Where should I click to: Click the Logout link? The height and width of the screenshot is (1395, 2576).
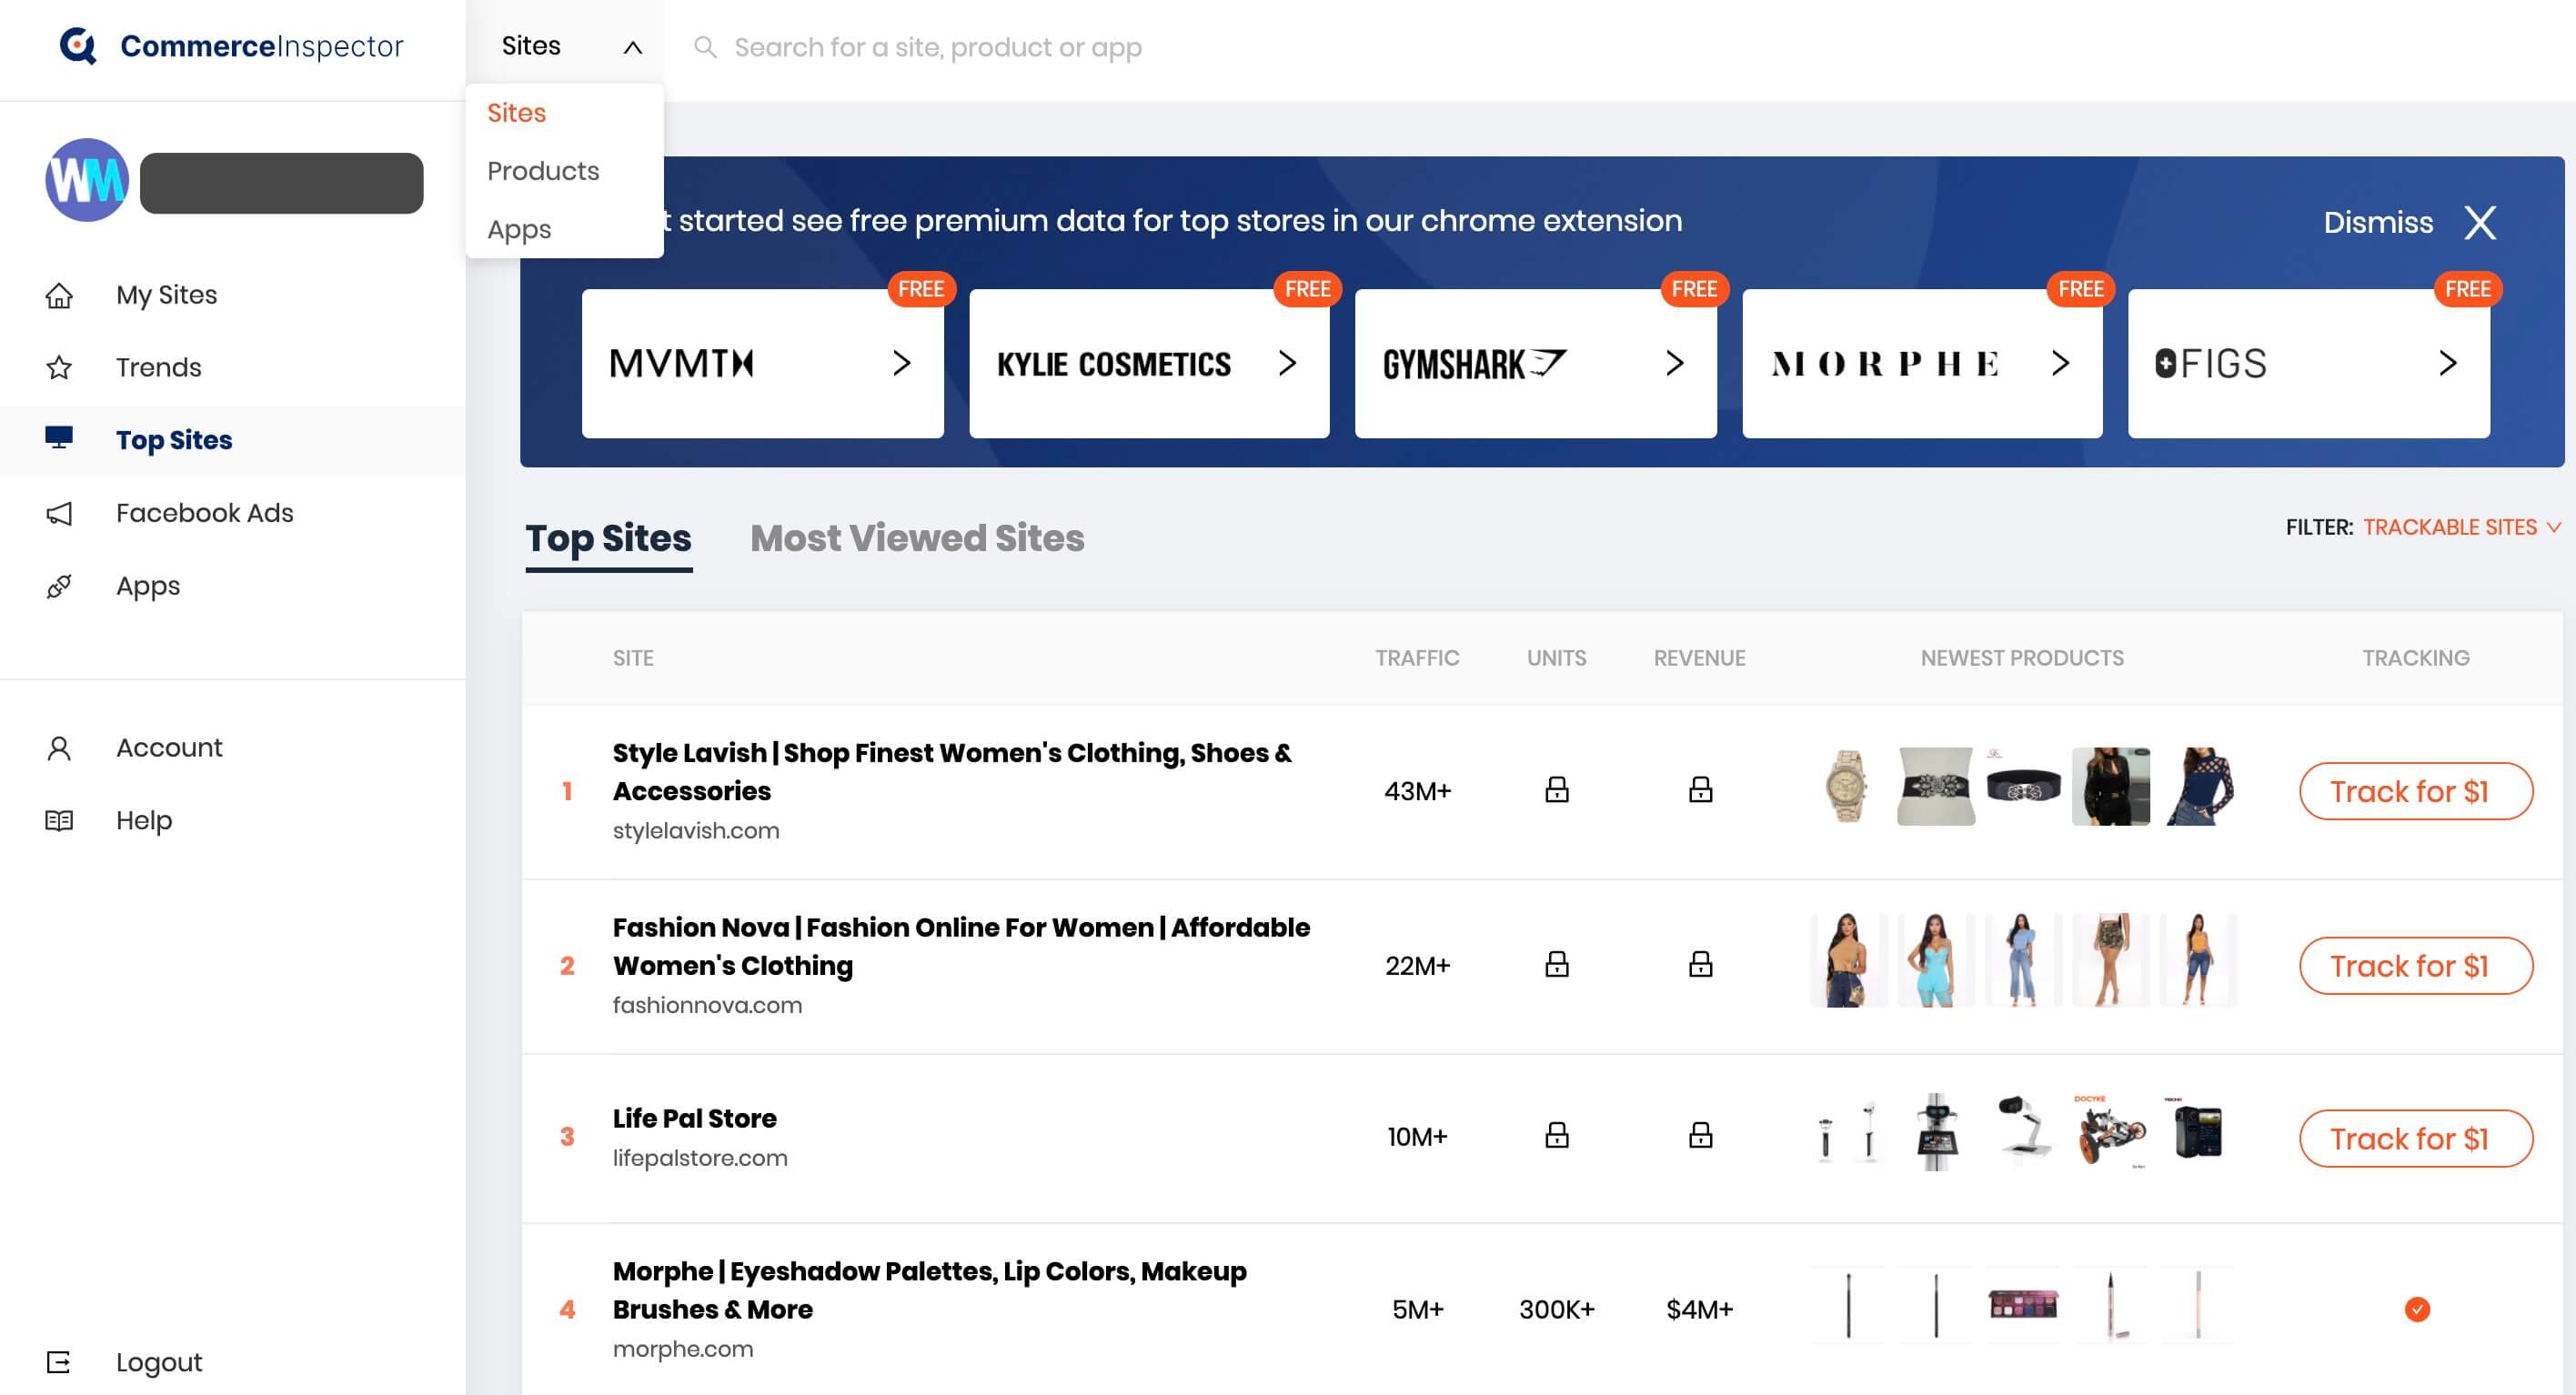coord(158,1362)
